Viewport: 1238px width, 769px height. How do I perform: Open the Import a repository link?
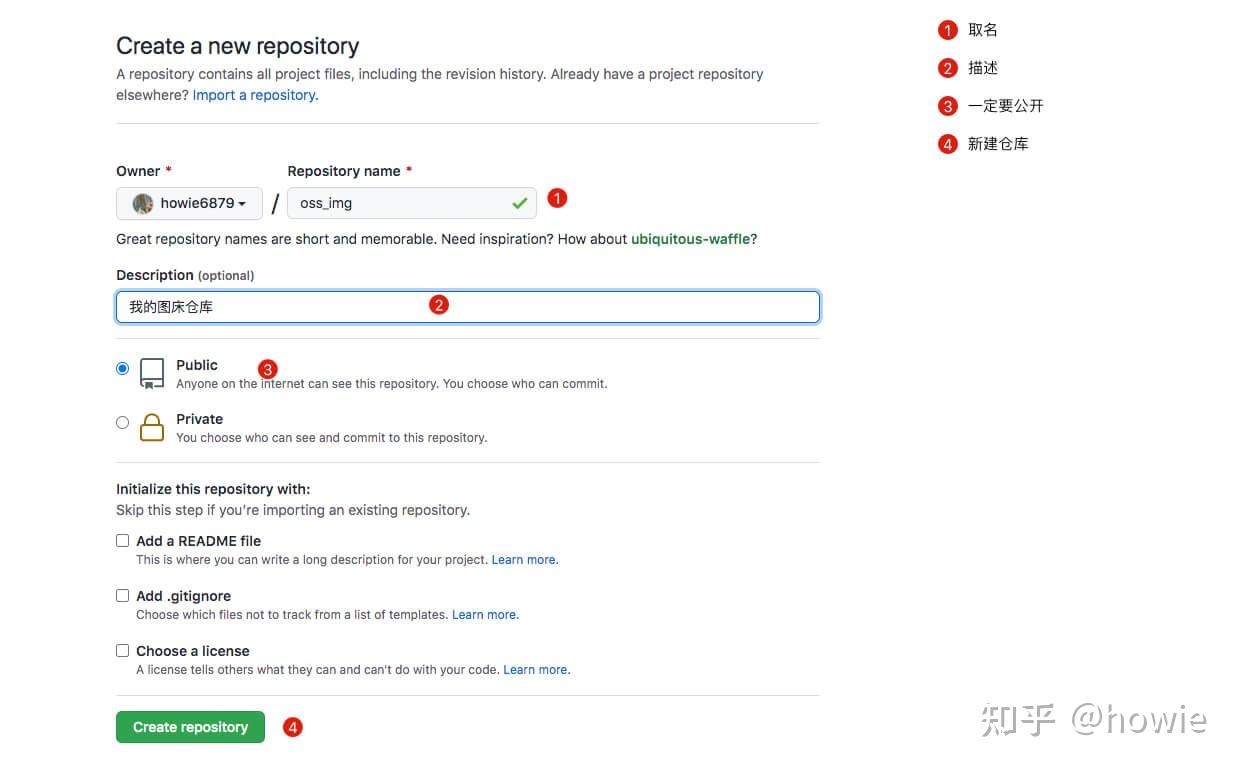click(255, 95)
